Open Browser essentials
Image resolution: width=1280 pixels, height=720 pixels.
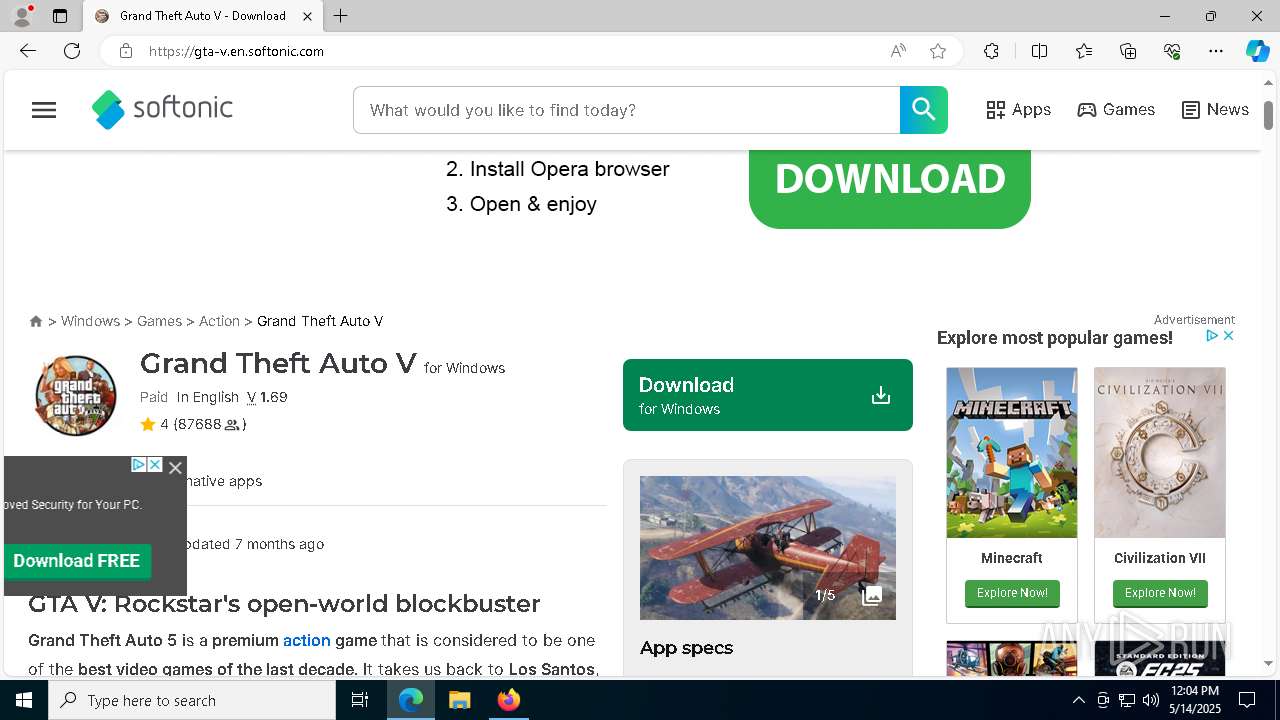[x=1172, y=51]
